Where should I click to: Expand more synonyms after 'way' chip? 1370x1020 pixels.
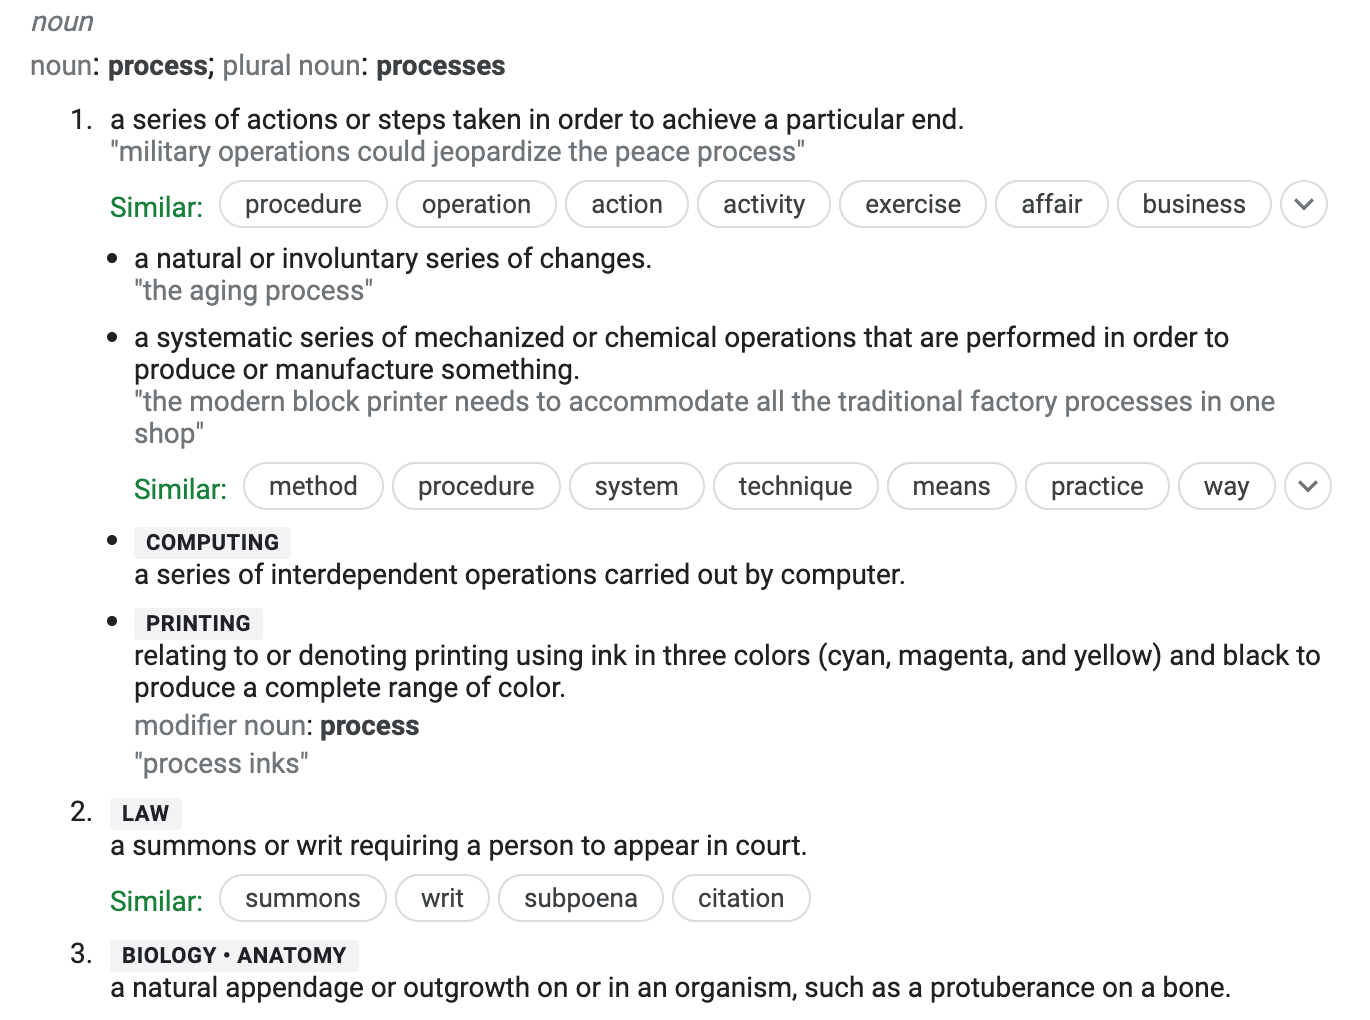1308,486
